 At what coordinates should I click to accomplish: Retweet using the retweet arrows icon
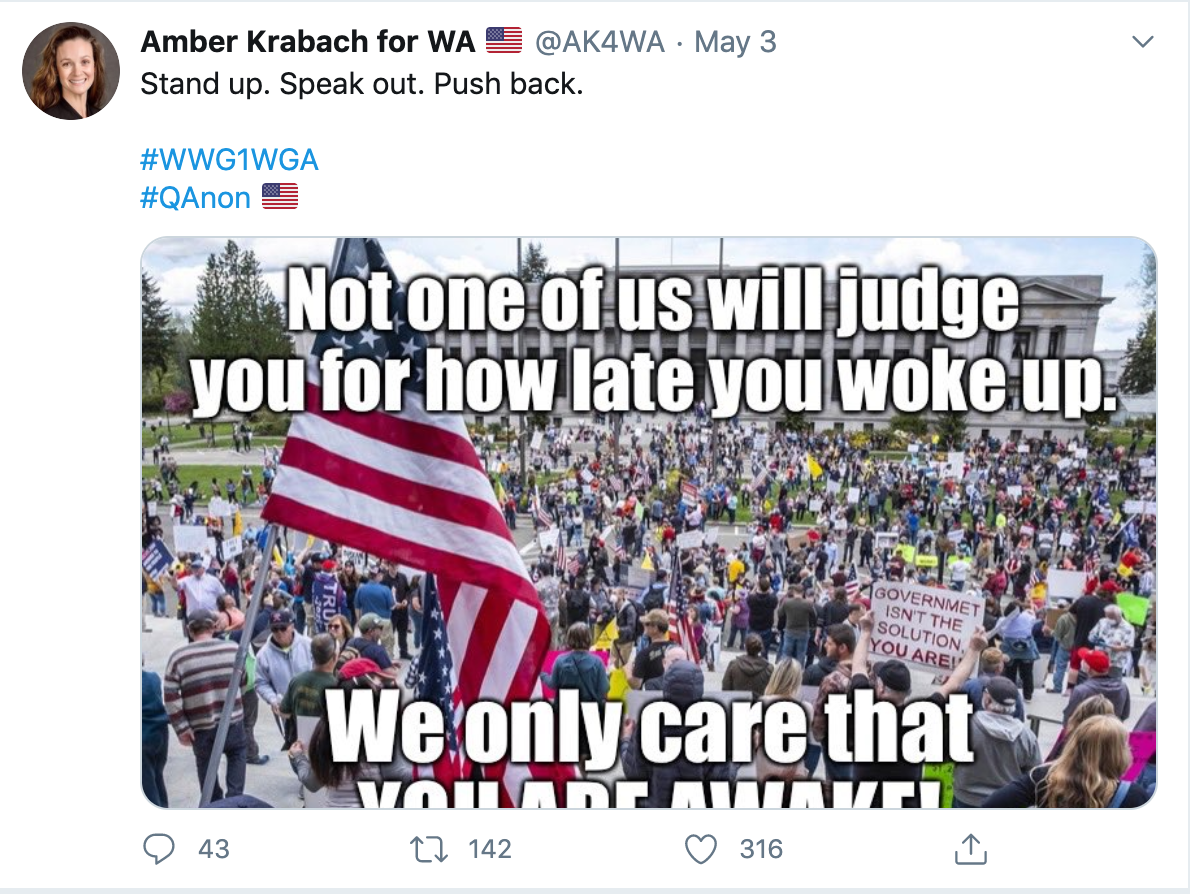429,849
